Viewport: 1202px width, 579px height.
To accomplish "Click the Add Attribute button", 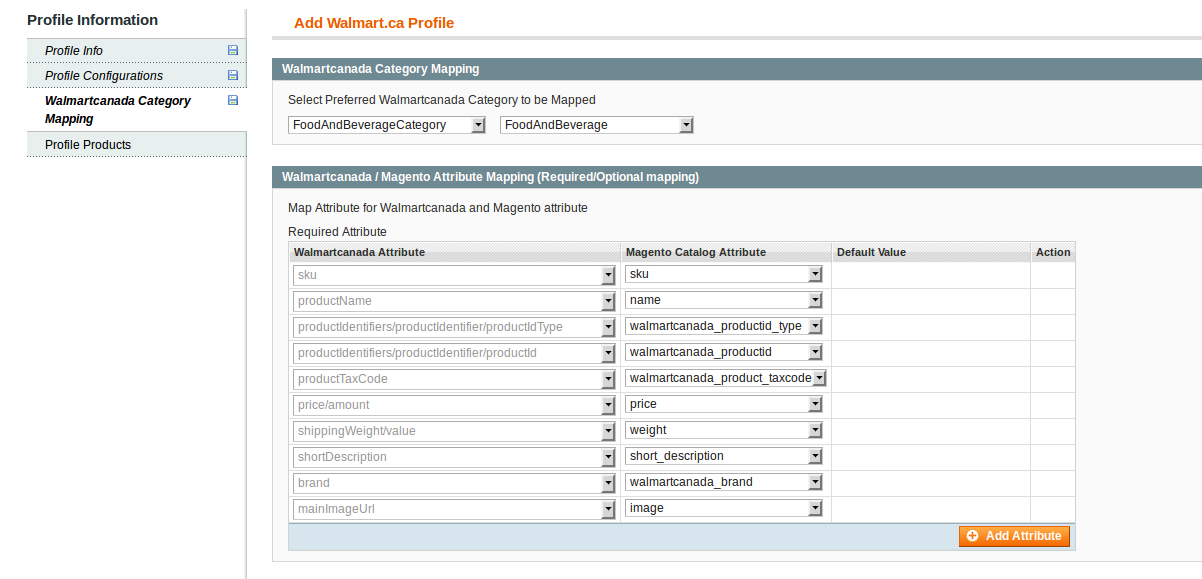I will [1014, 536].
